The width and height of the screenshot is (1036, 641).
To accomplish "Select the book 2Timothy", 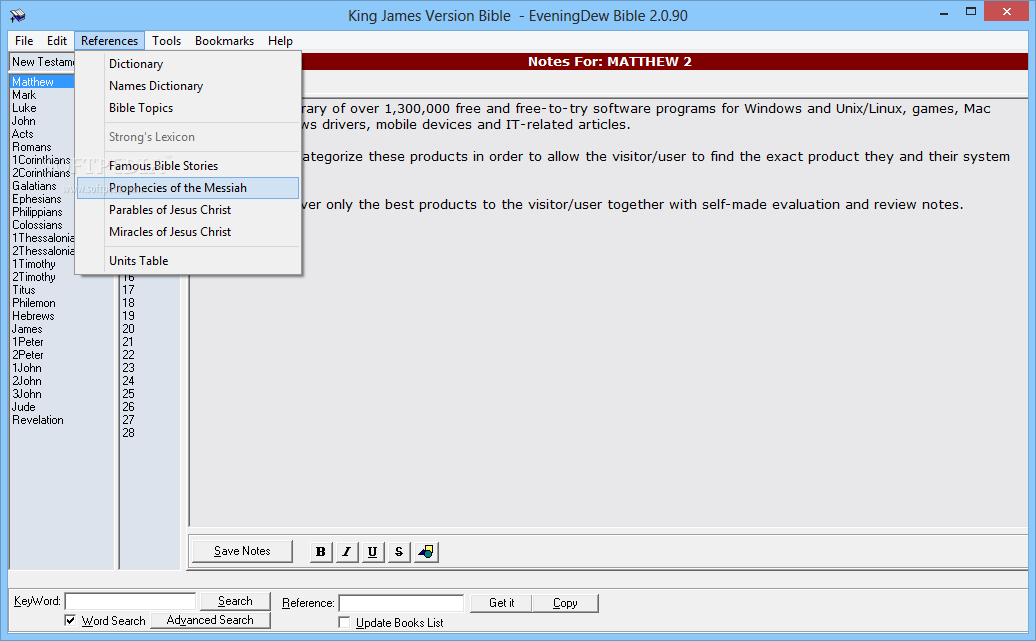I will coord(34,277).
